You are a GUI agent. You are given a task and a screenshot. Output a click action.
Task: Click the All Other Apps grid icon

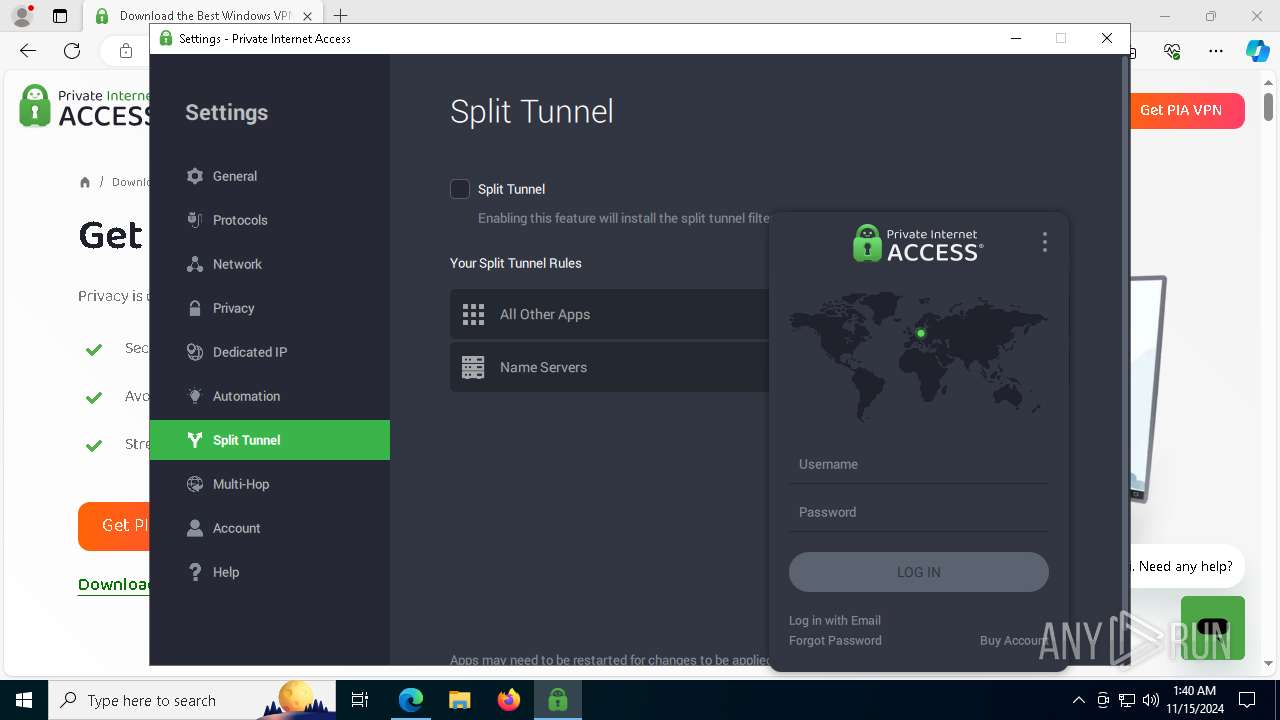pos(473,315)
